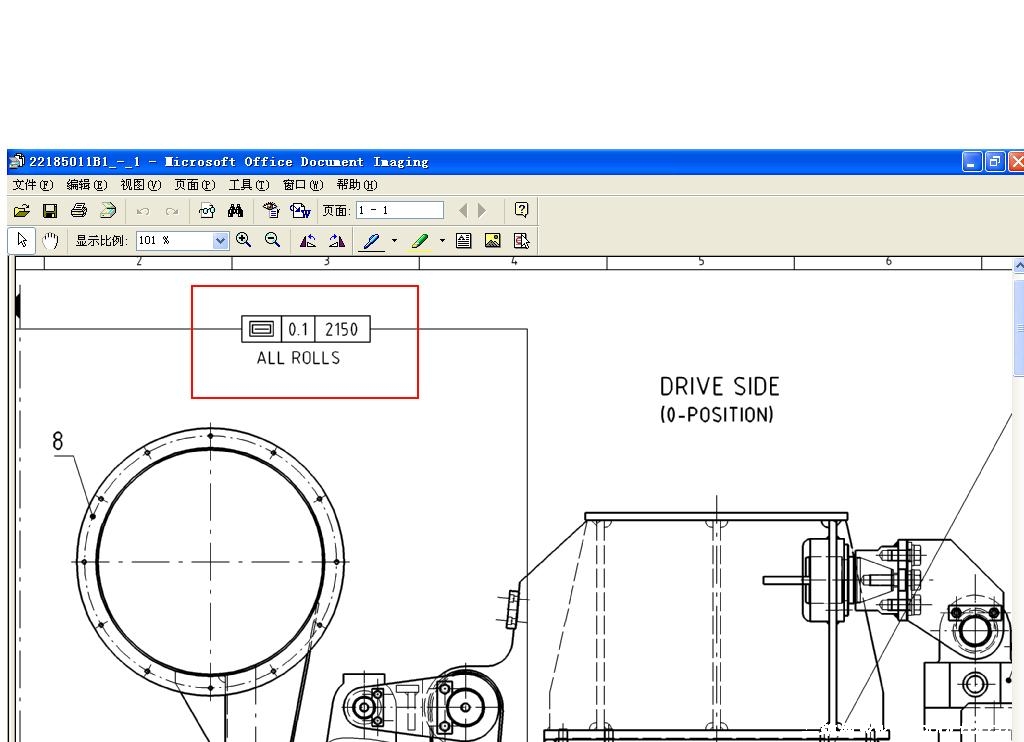Go to the next page arrow
1024x742 pixels.
coord(482,210)
